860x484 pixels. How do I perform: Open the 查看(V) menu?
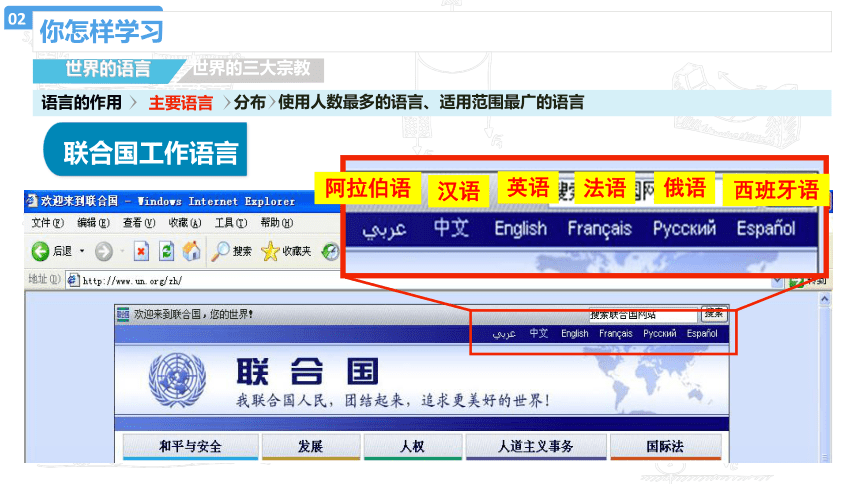(x=139, y=223)
